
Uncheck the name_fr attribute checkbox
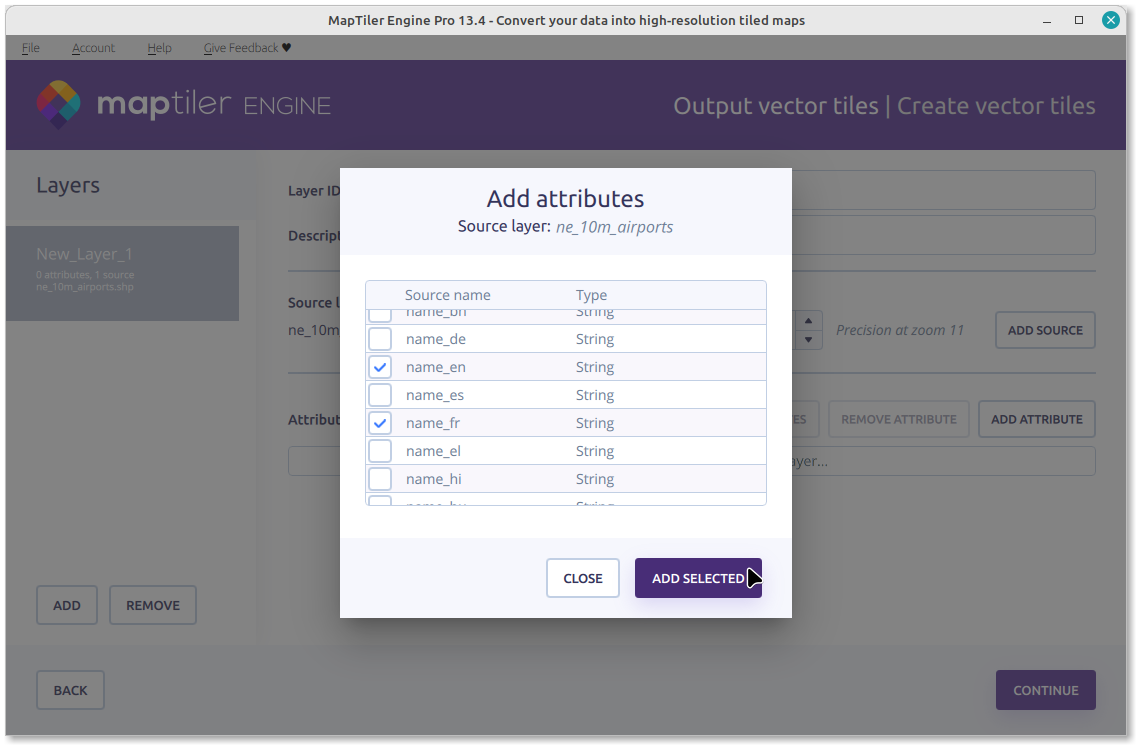(380, 423)
